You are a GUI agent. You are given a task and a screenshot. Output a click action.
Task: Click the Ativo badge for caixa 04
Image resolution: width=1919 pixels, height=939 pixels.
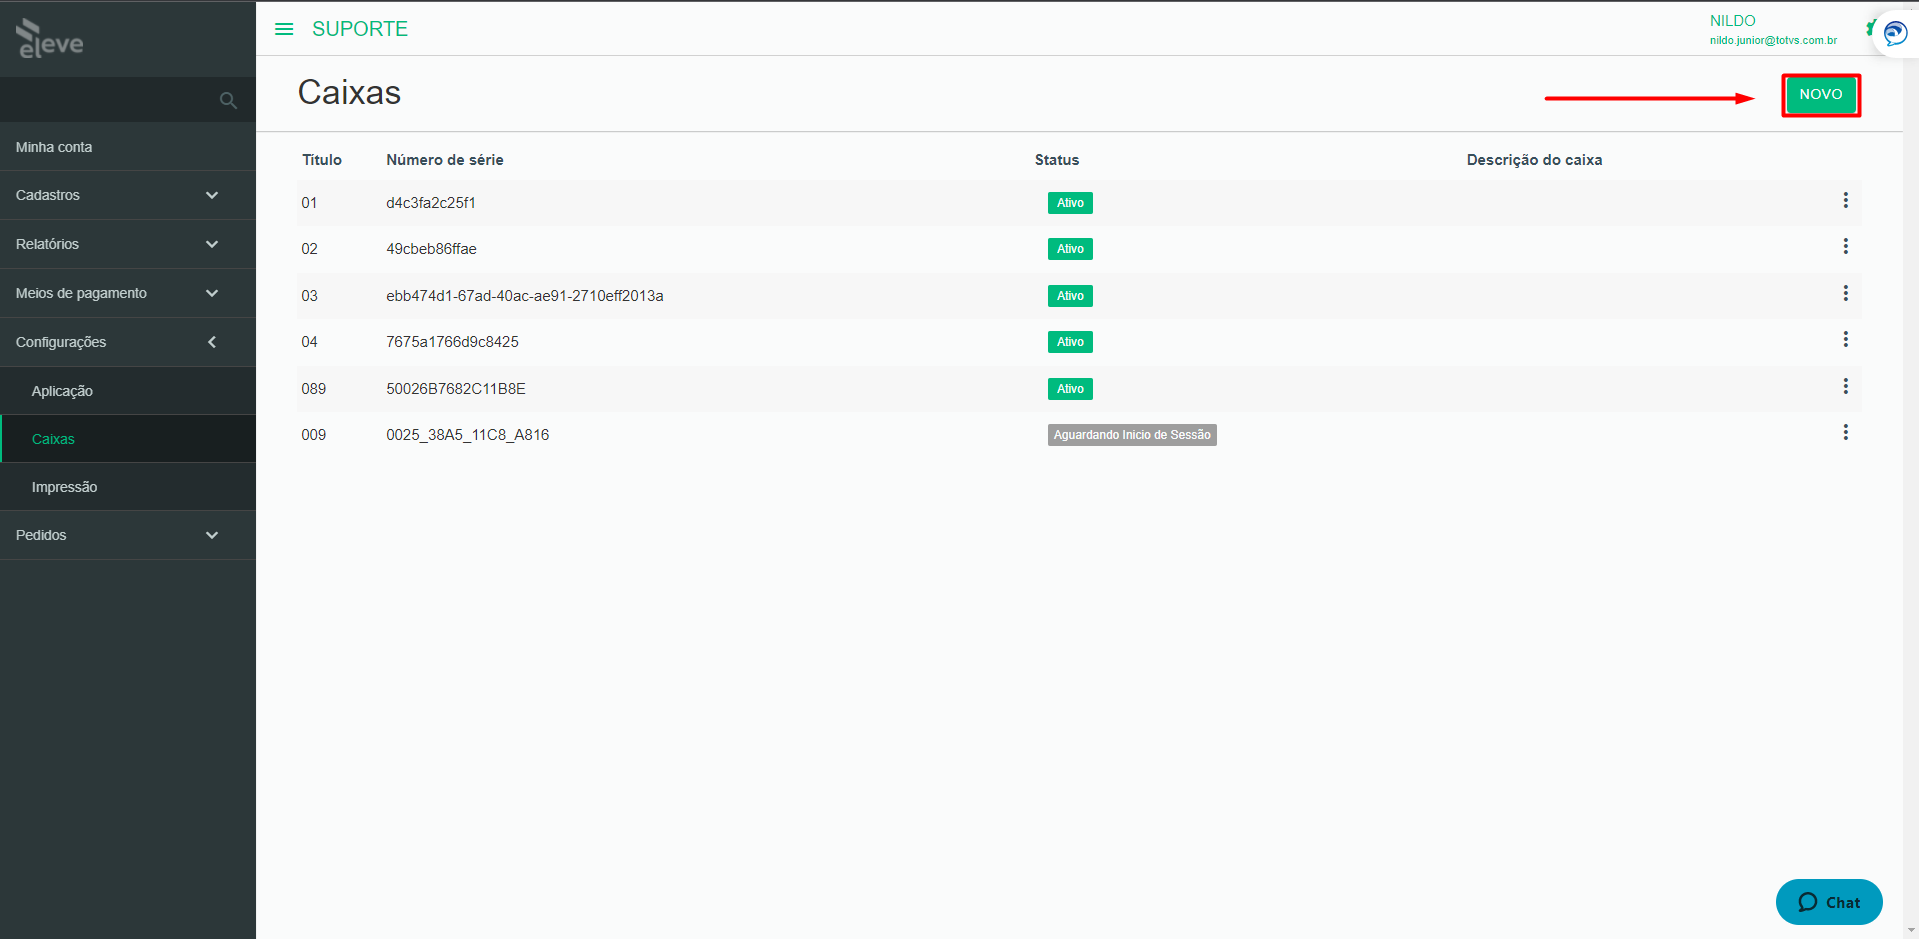[x=1070, y=342]
